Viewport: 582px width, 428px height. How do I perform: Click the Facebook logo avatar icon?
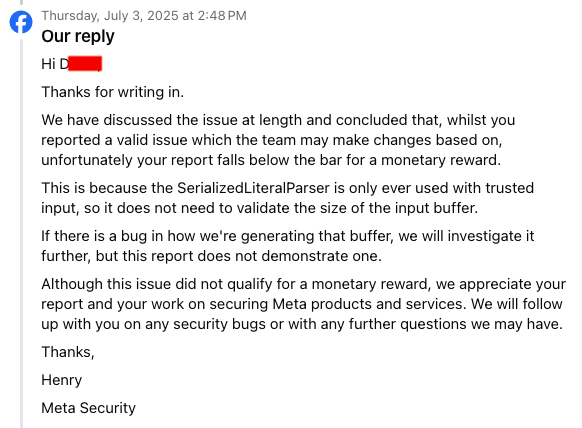(x=21, y=22)
